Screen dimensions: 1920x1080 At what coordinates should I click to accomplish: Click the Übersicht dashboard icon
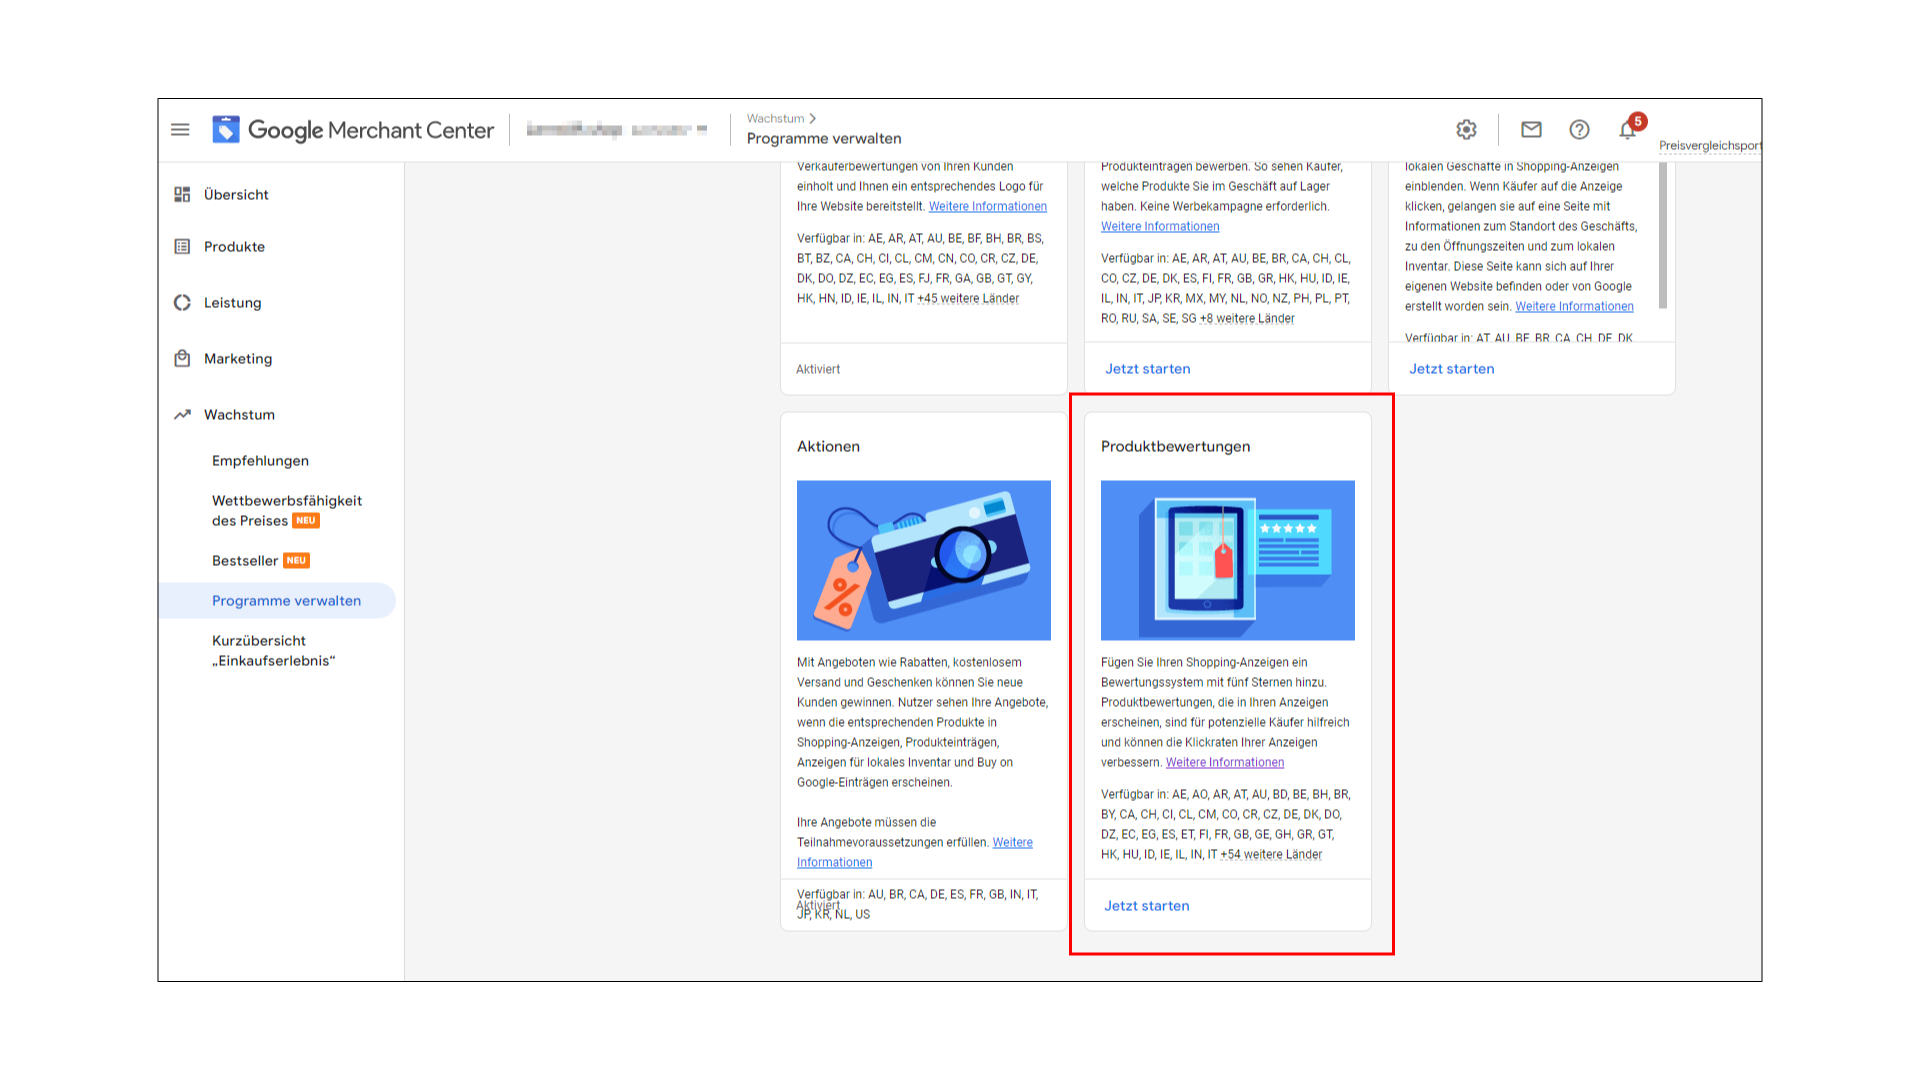[182, 194]
